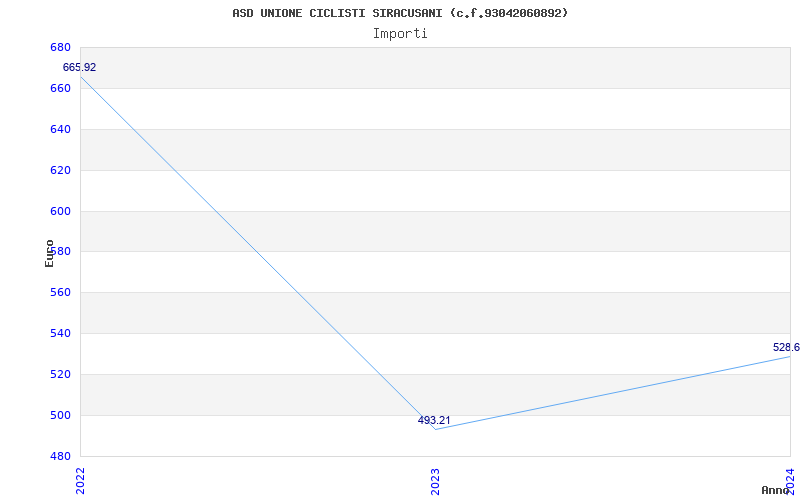Select the 528.6 data point label
This screenshot has height=500, width=800.
pos(786,347)
